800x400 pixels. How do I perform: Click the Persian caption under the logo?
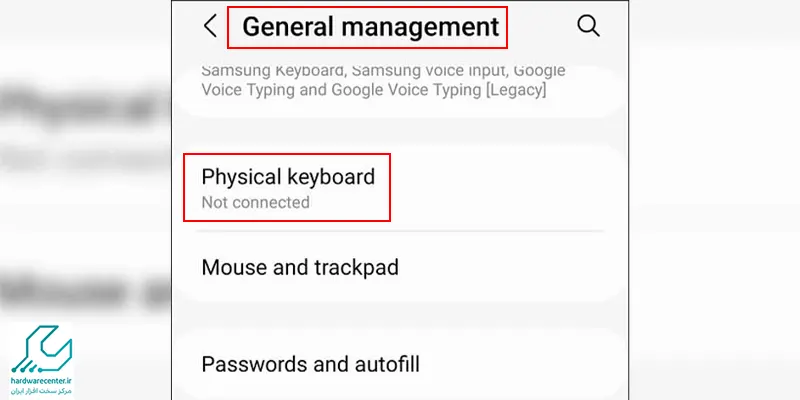[42, 391]
